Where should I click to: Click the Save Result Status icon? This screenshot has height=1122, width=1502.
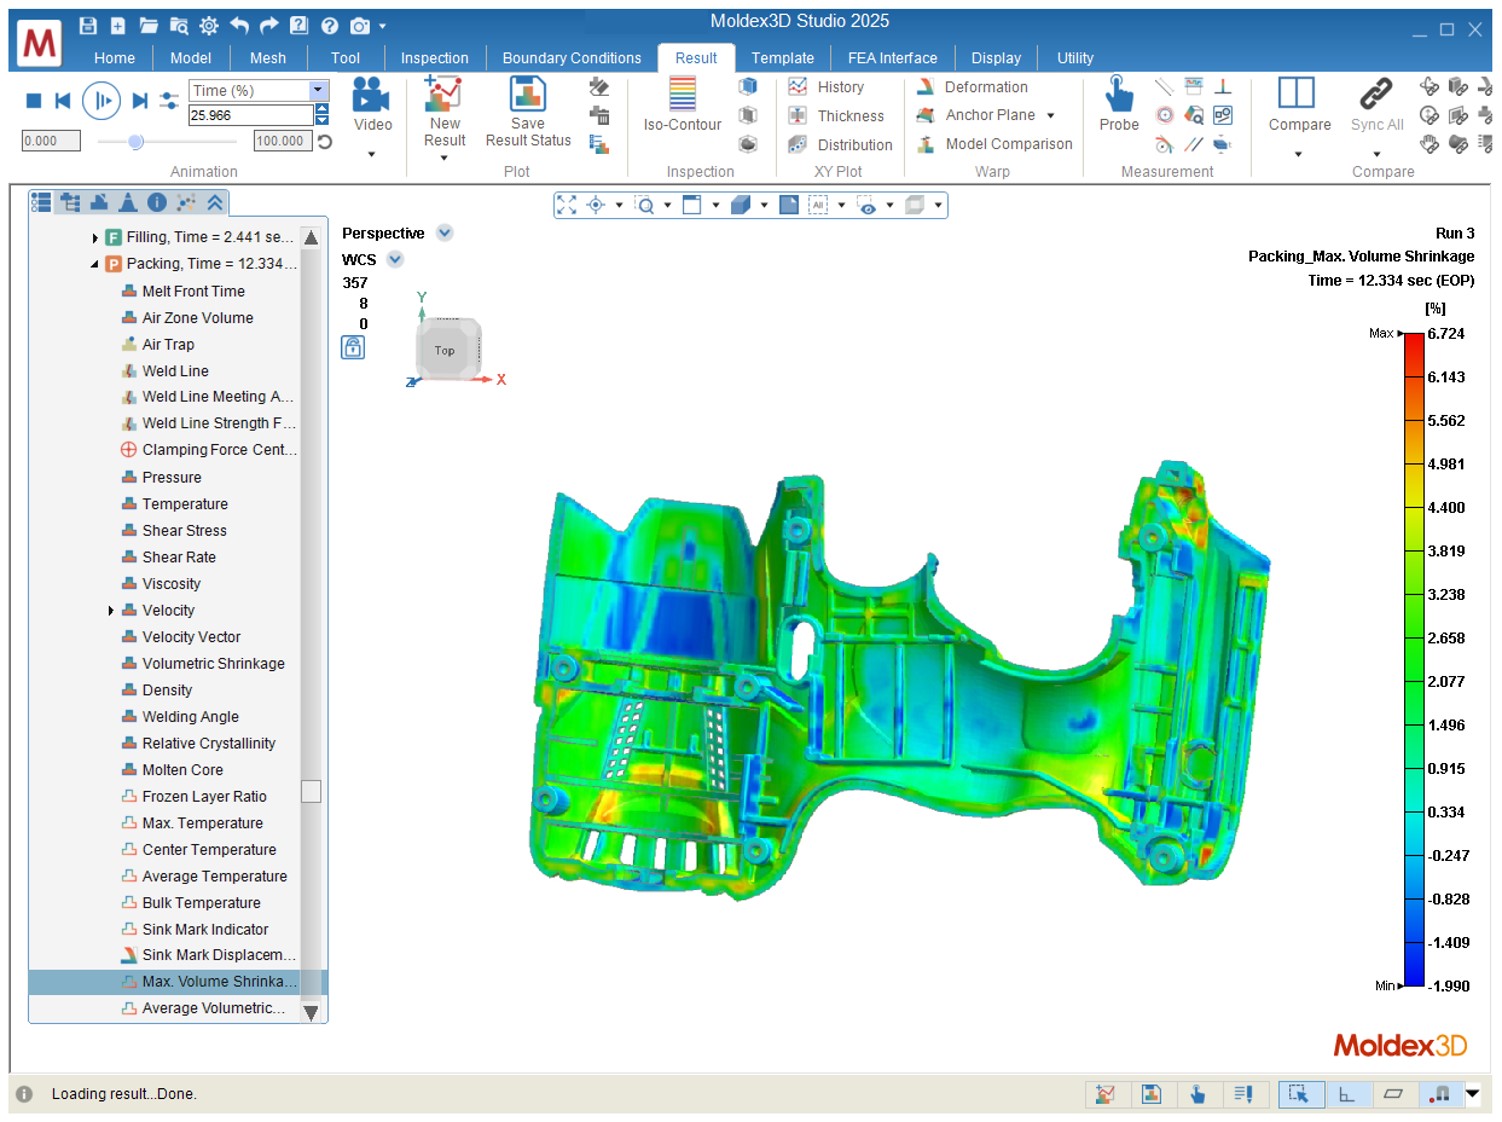(x=527, y=94)
